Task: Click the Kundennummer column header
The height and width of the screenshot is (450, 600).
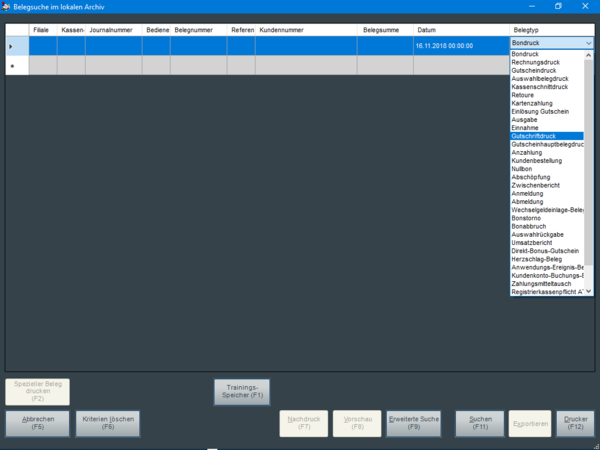Action: [307, 31]
